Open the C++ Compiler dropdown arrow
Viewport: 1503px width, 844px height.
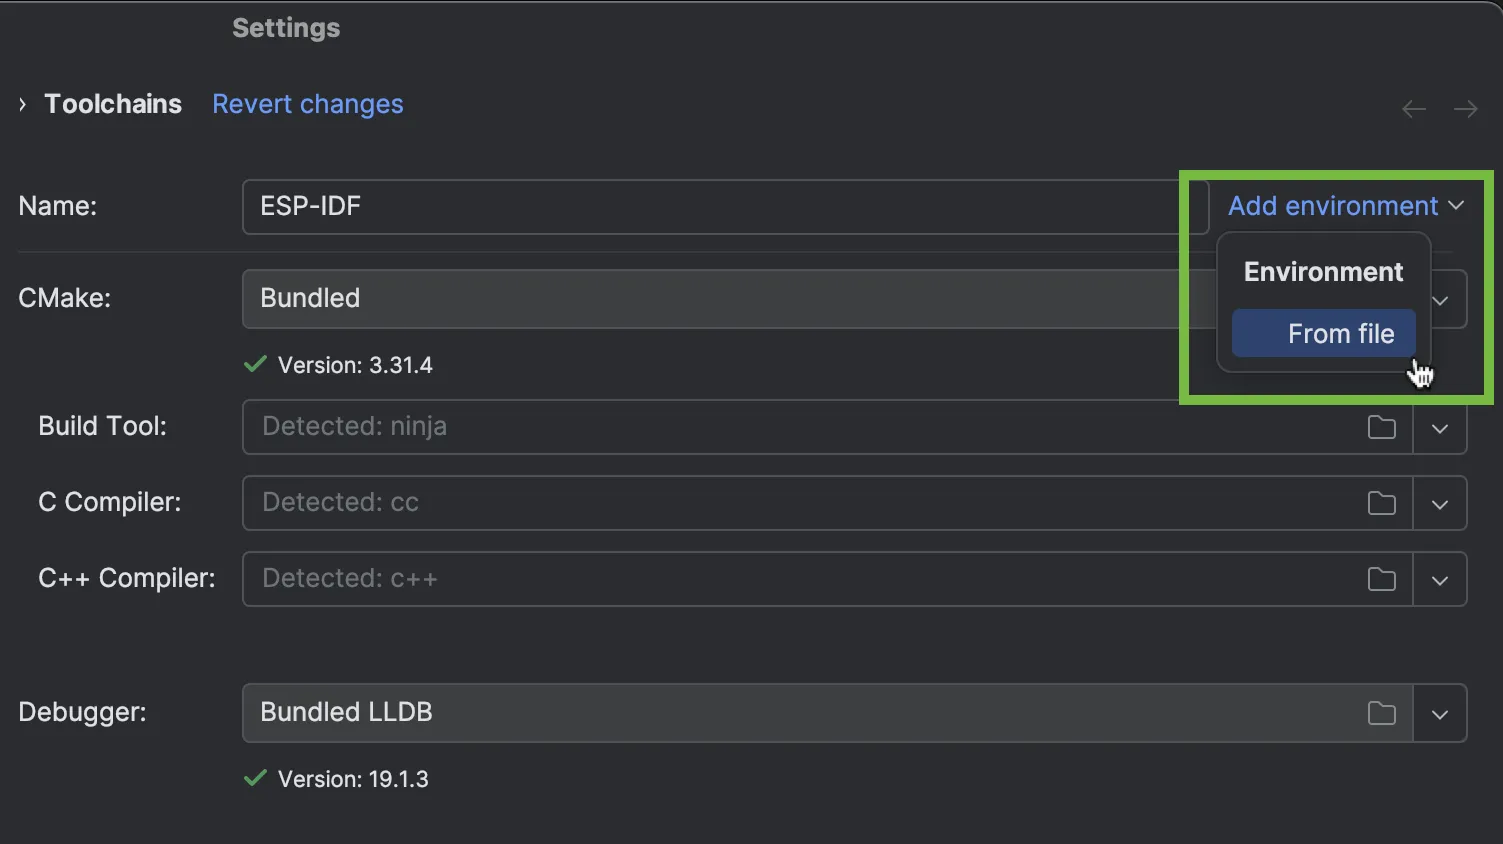click(x=1439, y=580)
